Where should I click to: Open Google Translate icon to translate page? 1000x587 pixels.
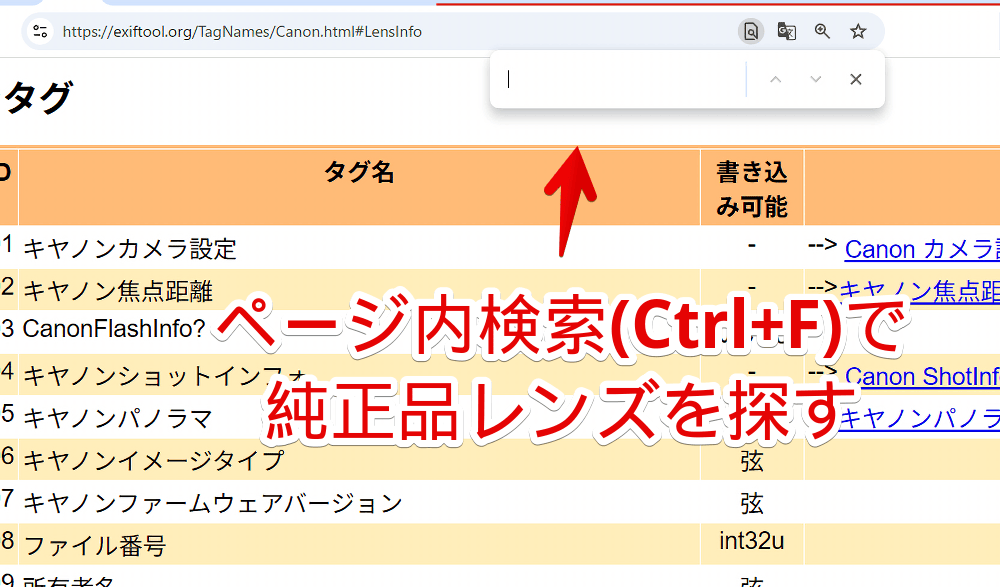[x=787, y=31]
